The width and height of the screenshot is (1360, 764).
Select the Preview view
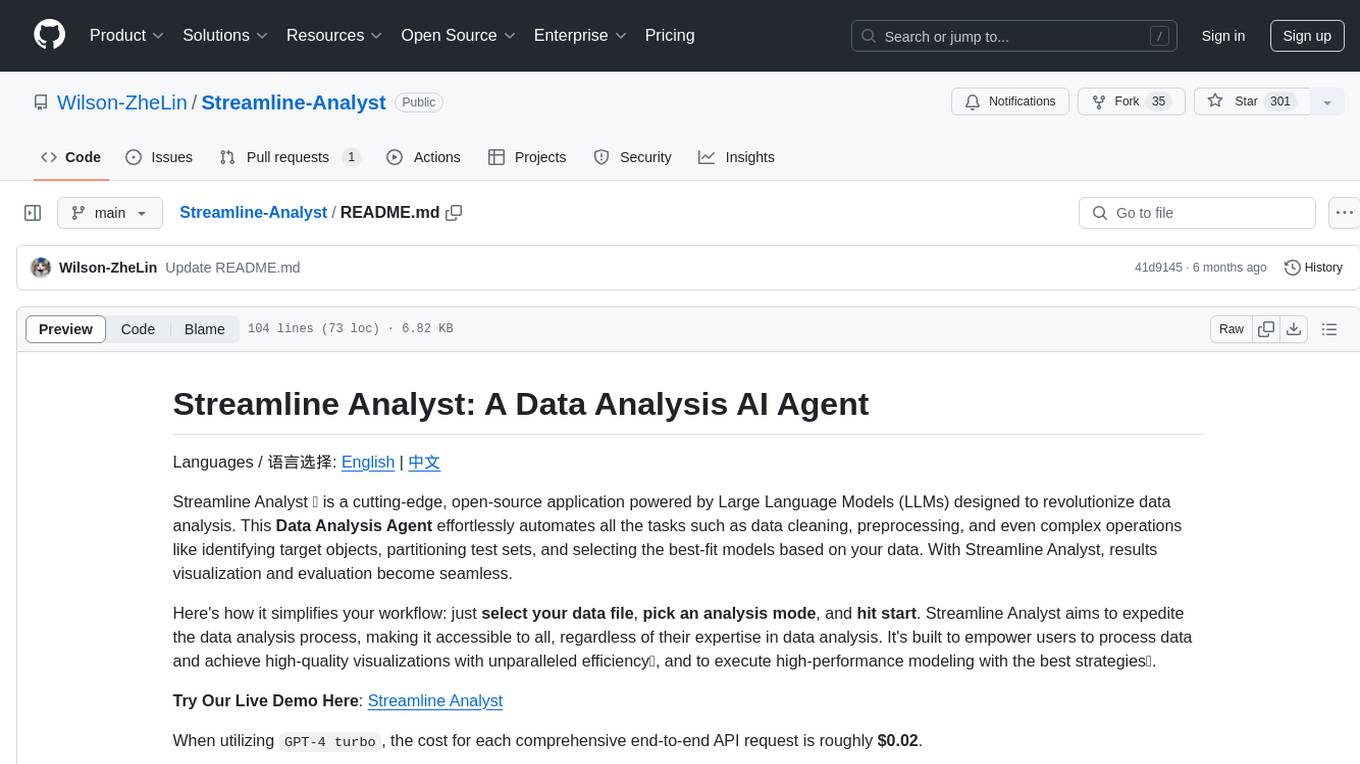(x=66, y=329)
